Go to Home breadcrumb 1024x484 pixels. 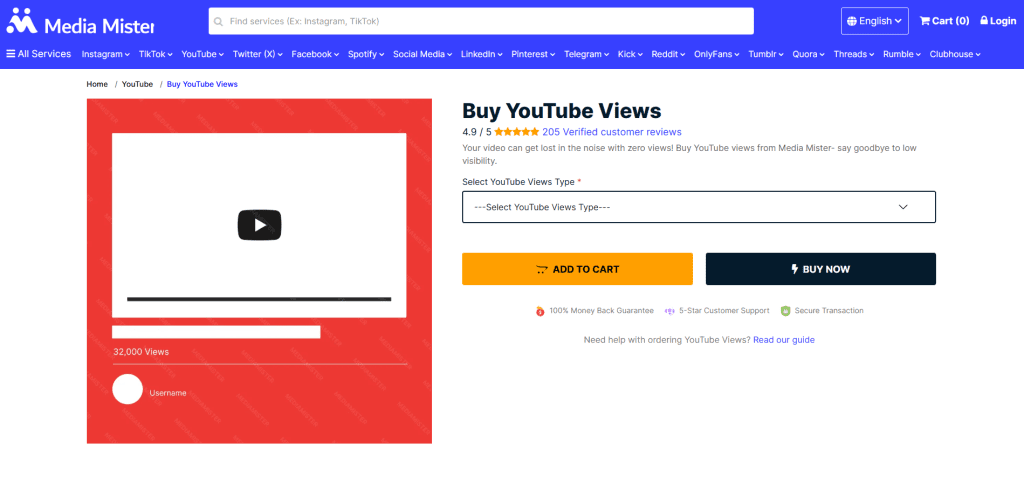click(x=97, y=84)
